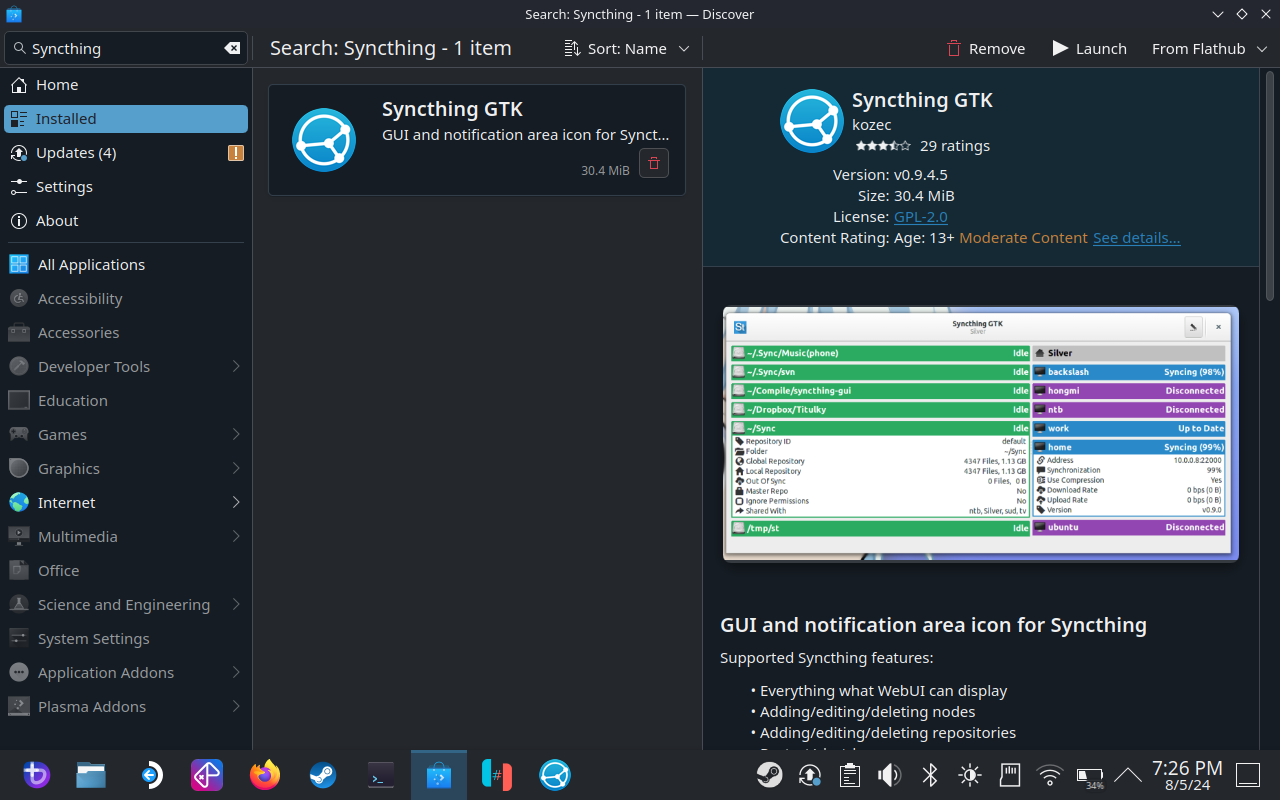This screenshot has height=800, width=1280.
Task: Open Dolphin file manager from the taskbar
Action: point(91,775)
